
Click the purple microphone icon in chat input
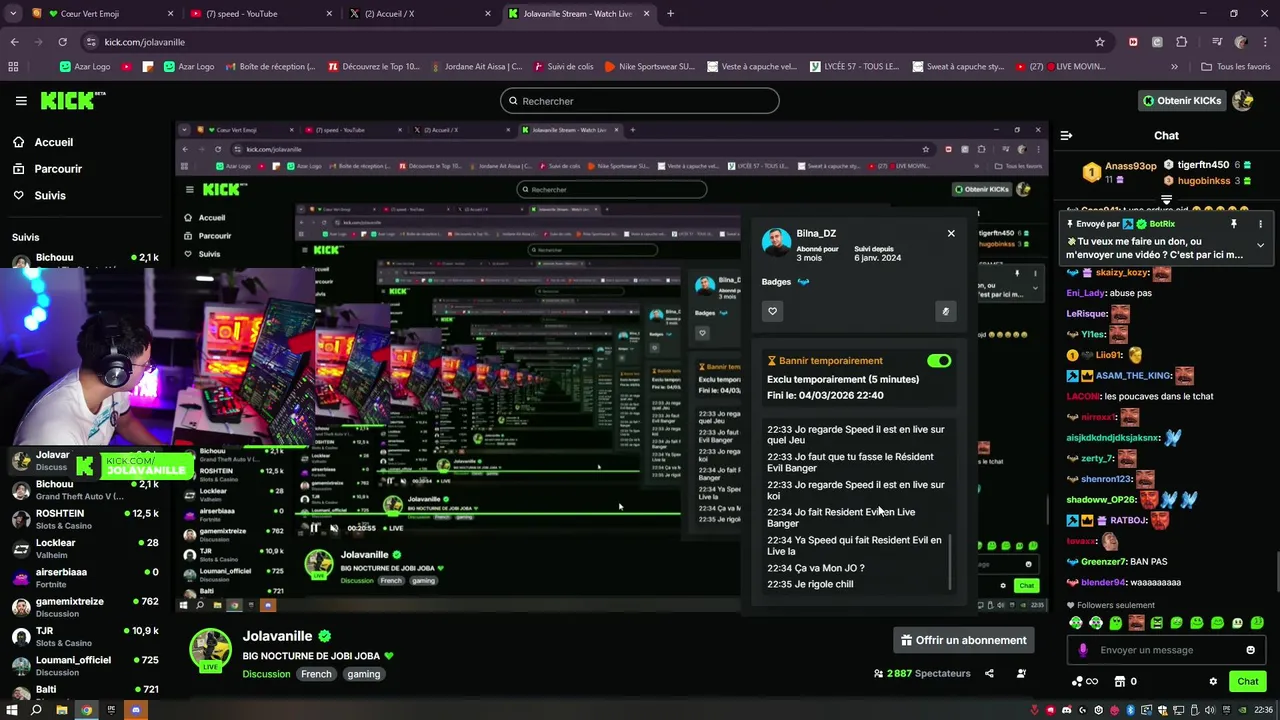tap(1083, 650)
